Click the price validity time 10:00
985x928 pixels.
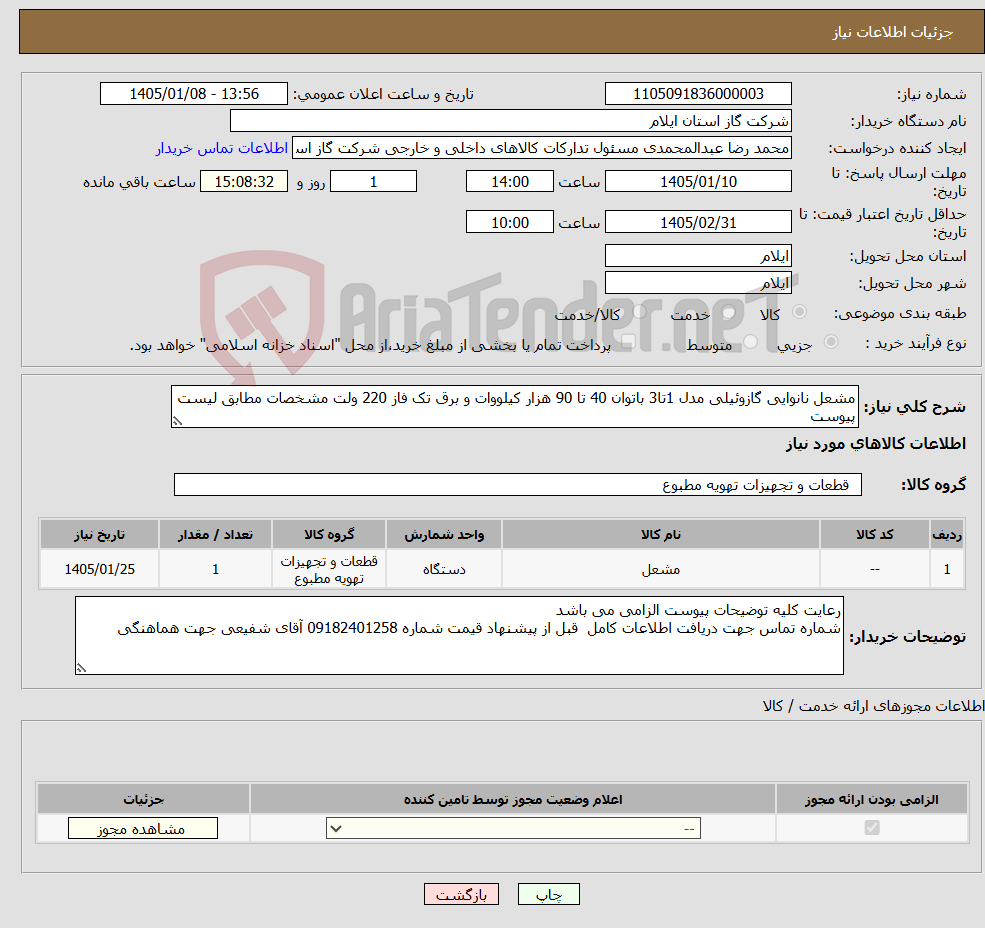[509, 222]
